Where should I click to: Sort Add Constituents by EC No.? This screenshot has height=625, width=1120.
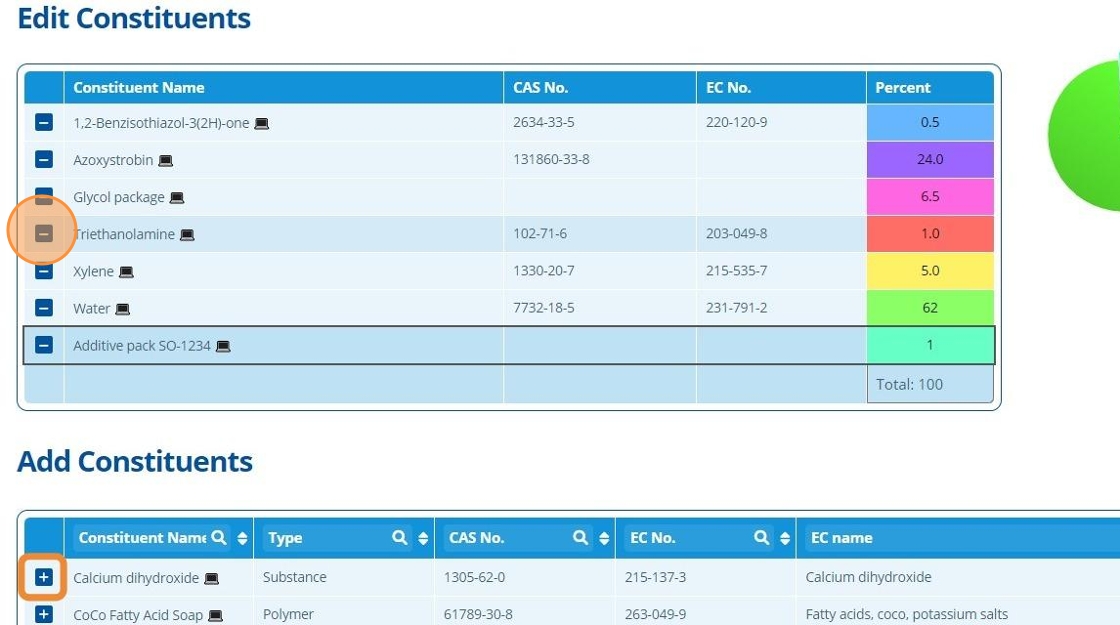click(785, 539)
